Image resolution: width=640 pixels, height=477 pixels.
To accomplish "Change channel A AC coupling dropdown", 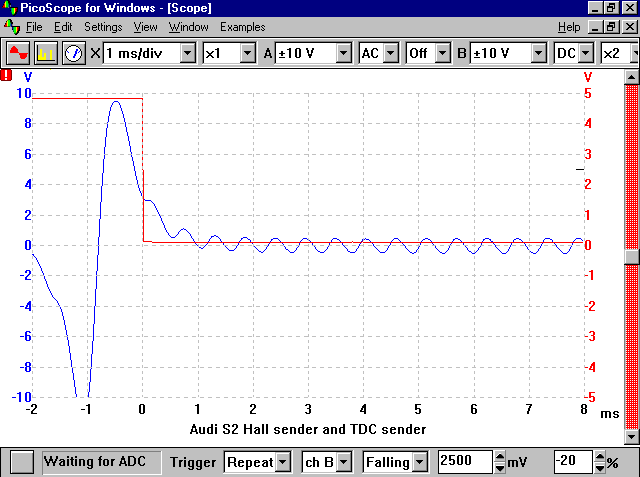I will click(x=391, y=53).
